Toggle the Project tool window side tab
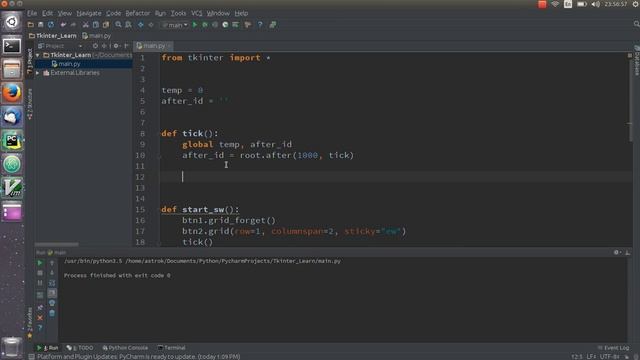Screen dimensions: 640x360 pyautogui.click(x=30, y=61)
